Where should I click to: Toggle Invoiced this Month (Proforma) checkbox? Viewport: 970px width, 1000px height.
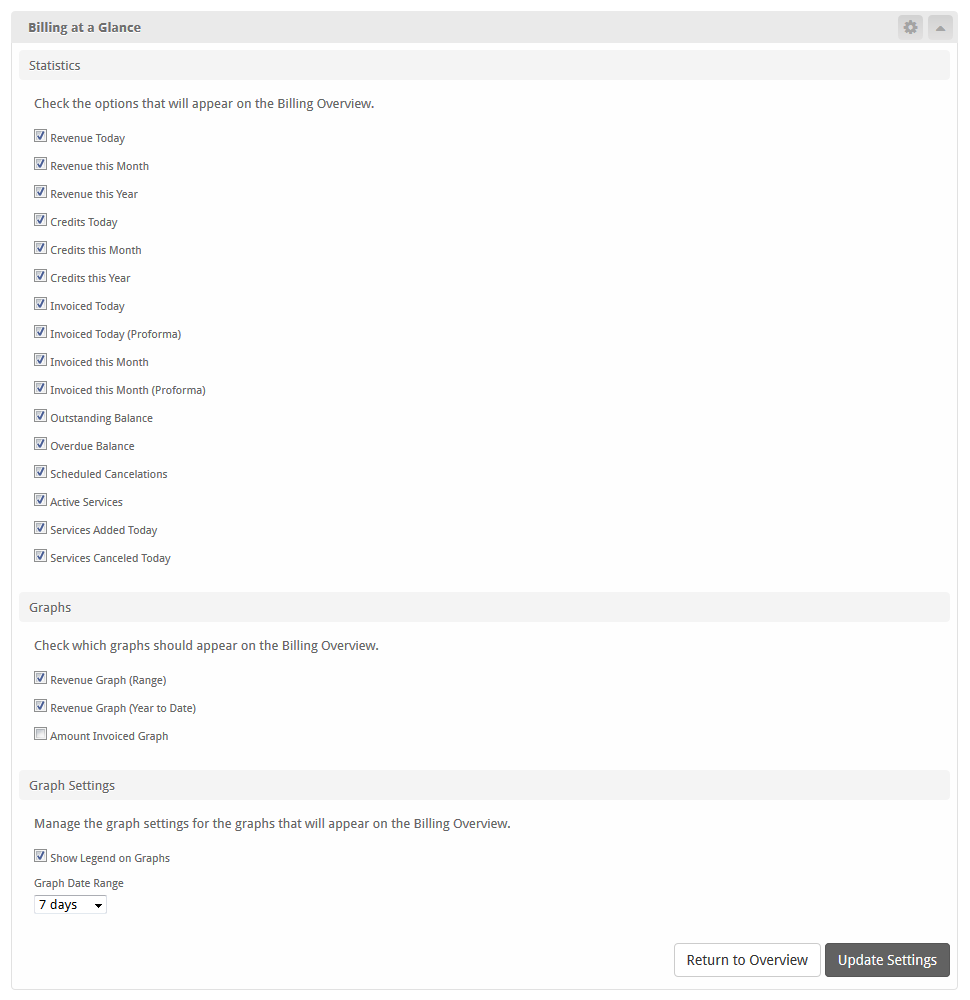pos(41,388)
